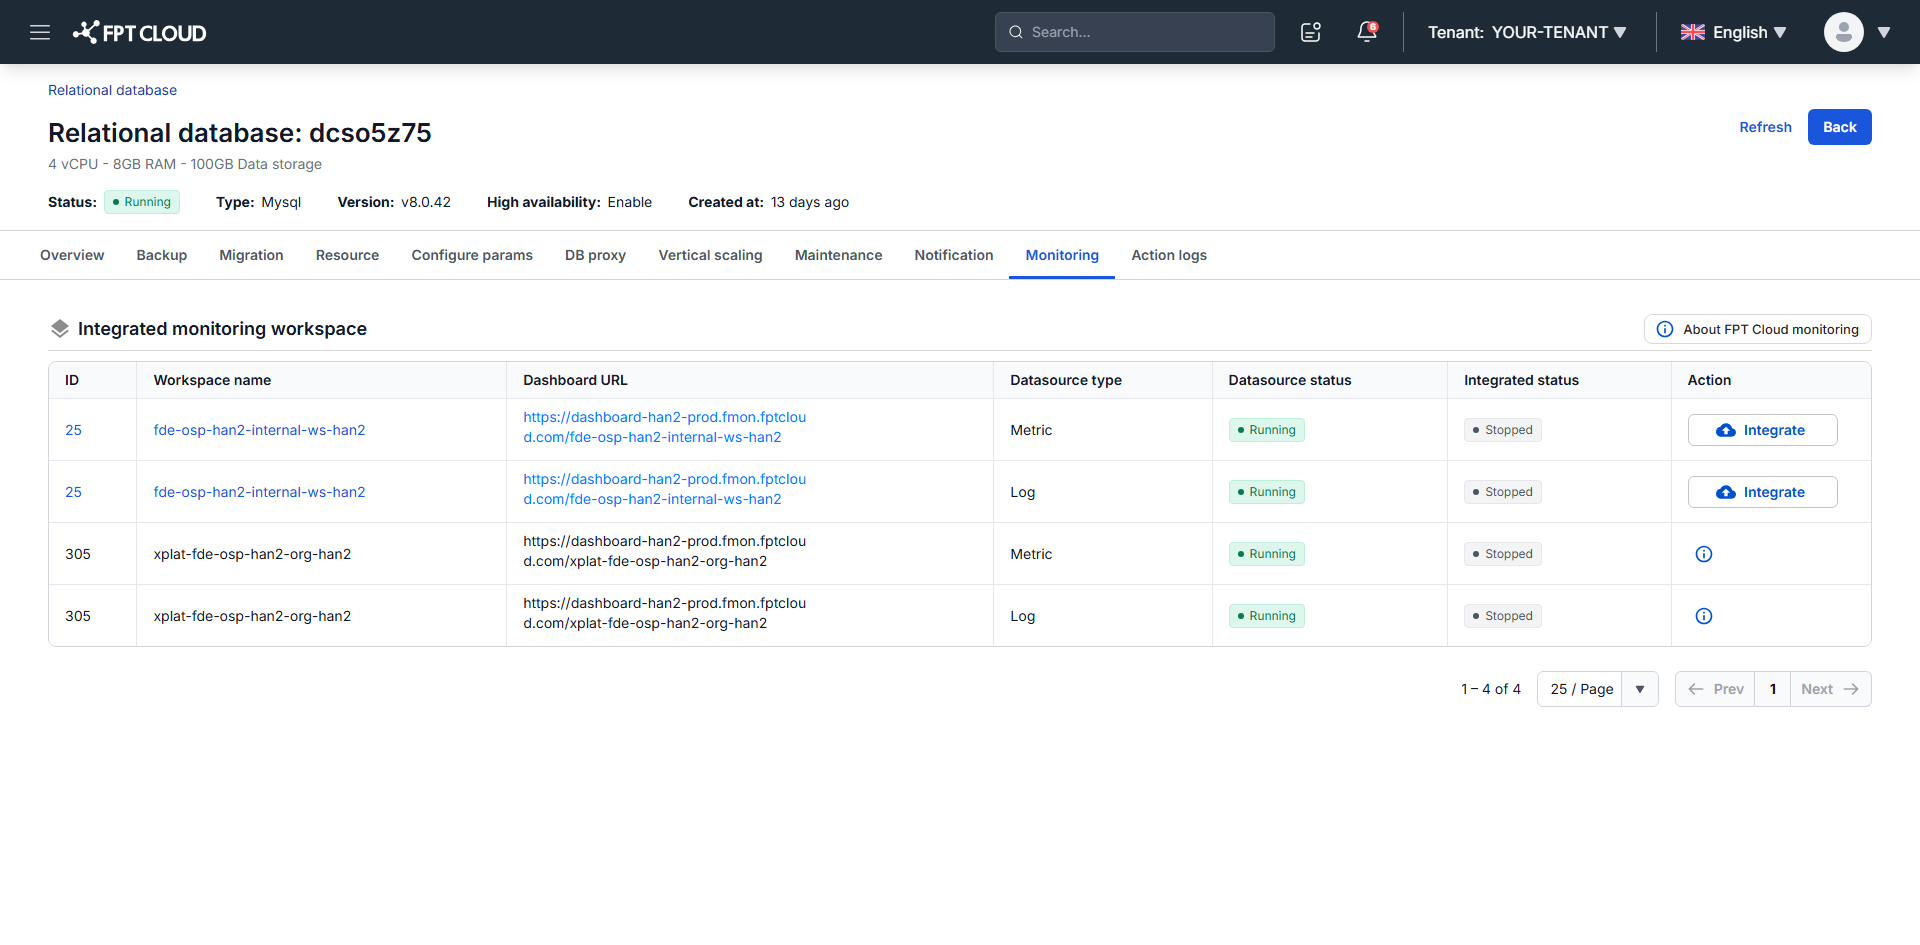
Task: Open the 25 / Page size dropdown
Action: pyautogui.click(x=1597, y=689)
